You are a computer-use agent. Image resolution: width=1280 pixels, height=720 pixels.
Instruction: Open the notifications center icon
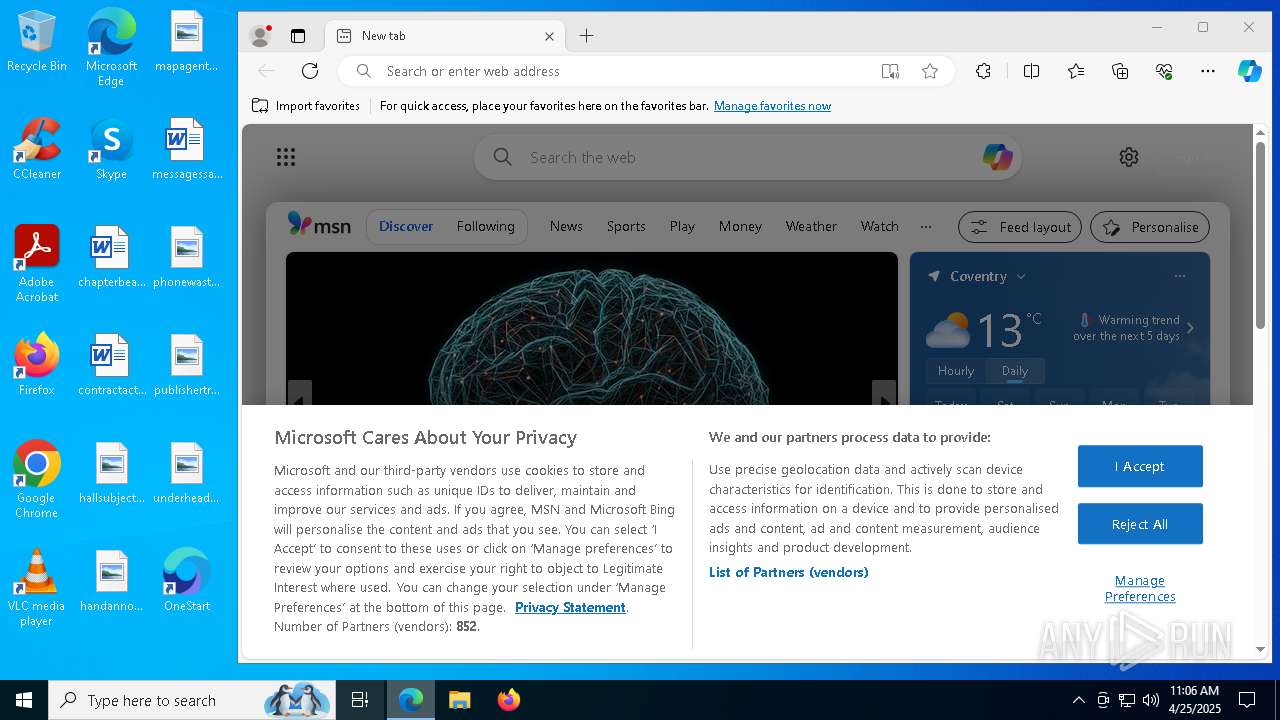click(1247, 700)
